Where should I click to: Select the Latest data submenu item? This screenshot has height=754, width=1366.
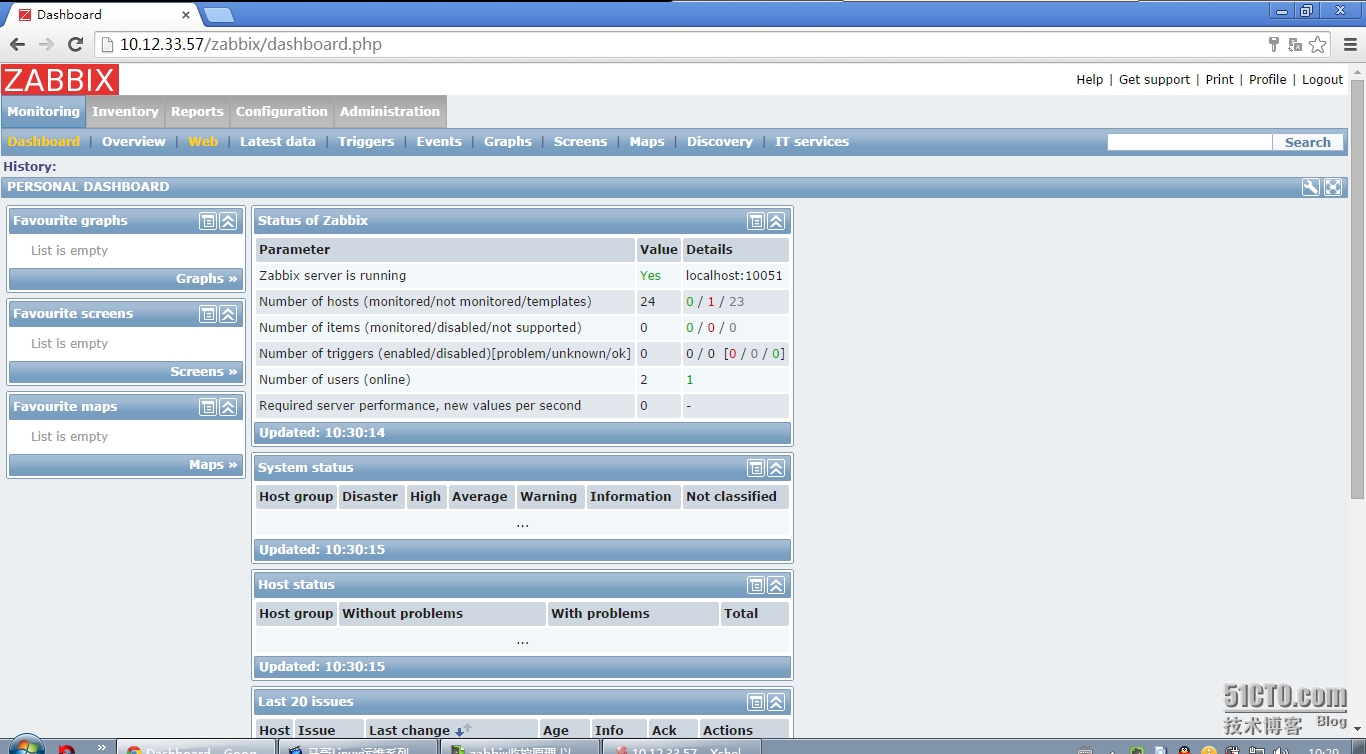click(x=278, y=142)
